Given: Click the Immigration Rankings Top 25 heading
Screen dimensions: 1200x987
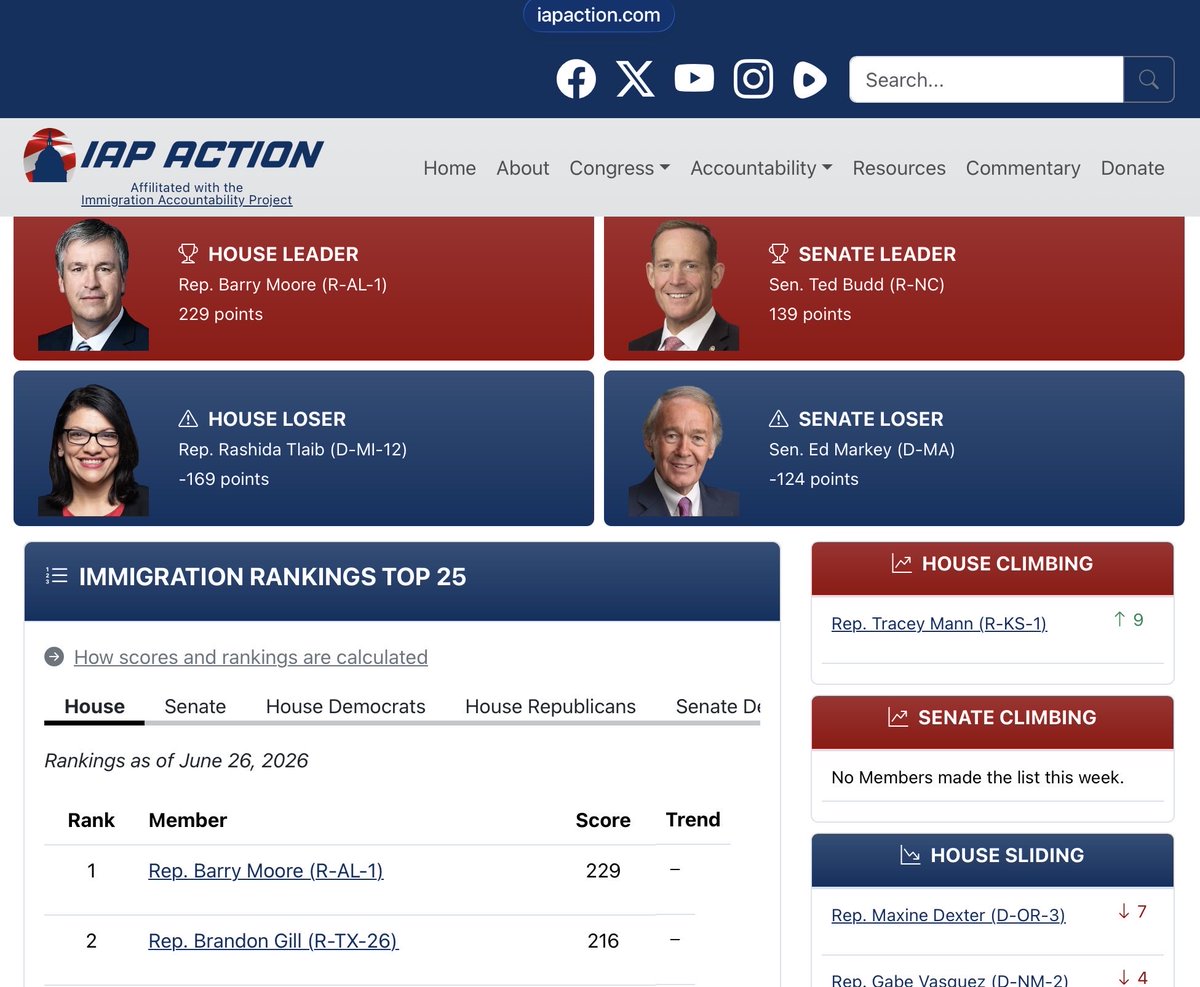Looking at the screenshot, I should point(272,577).
